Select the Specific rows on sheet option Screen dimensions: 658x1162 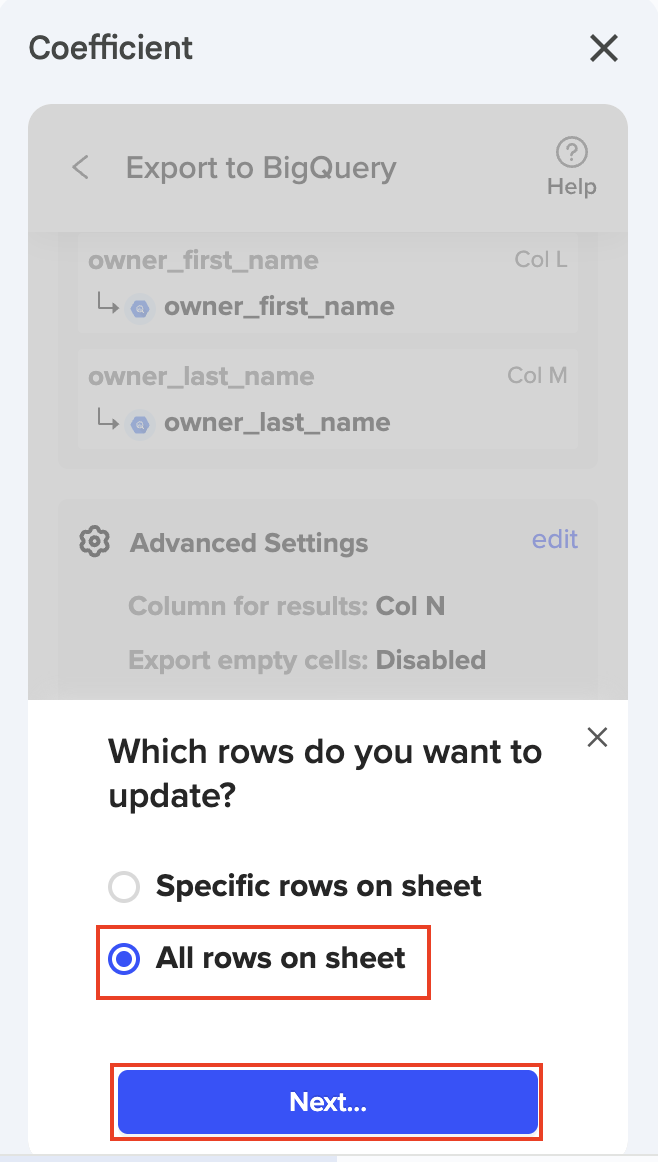click(x=124, y=887)
